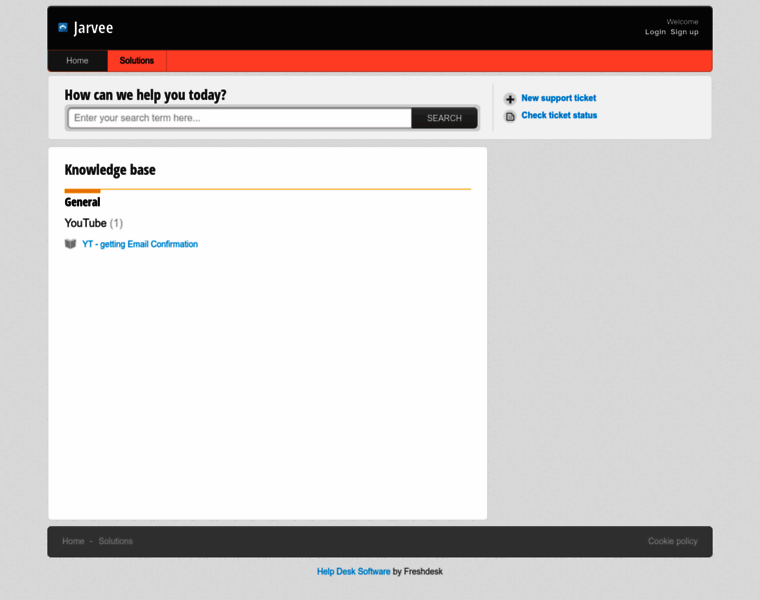Screen dimensions: 760x600
Task: Click Home link in the footer
Action: click(73, 541)
